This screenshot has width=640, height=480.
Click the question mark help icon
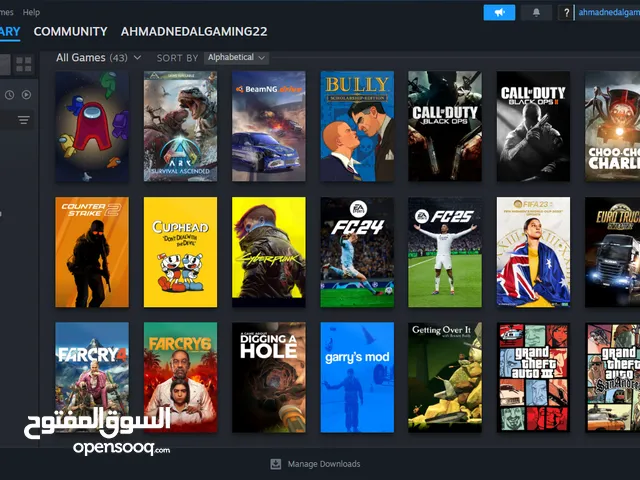(x=566, y=13)
